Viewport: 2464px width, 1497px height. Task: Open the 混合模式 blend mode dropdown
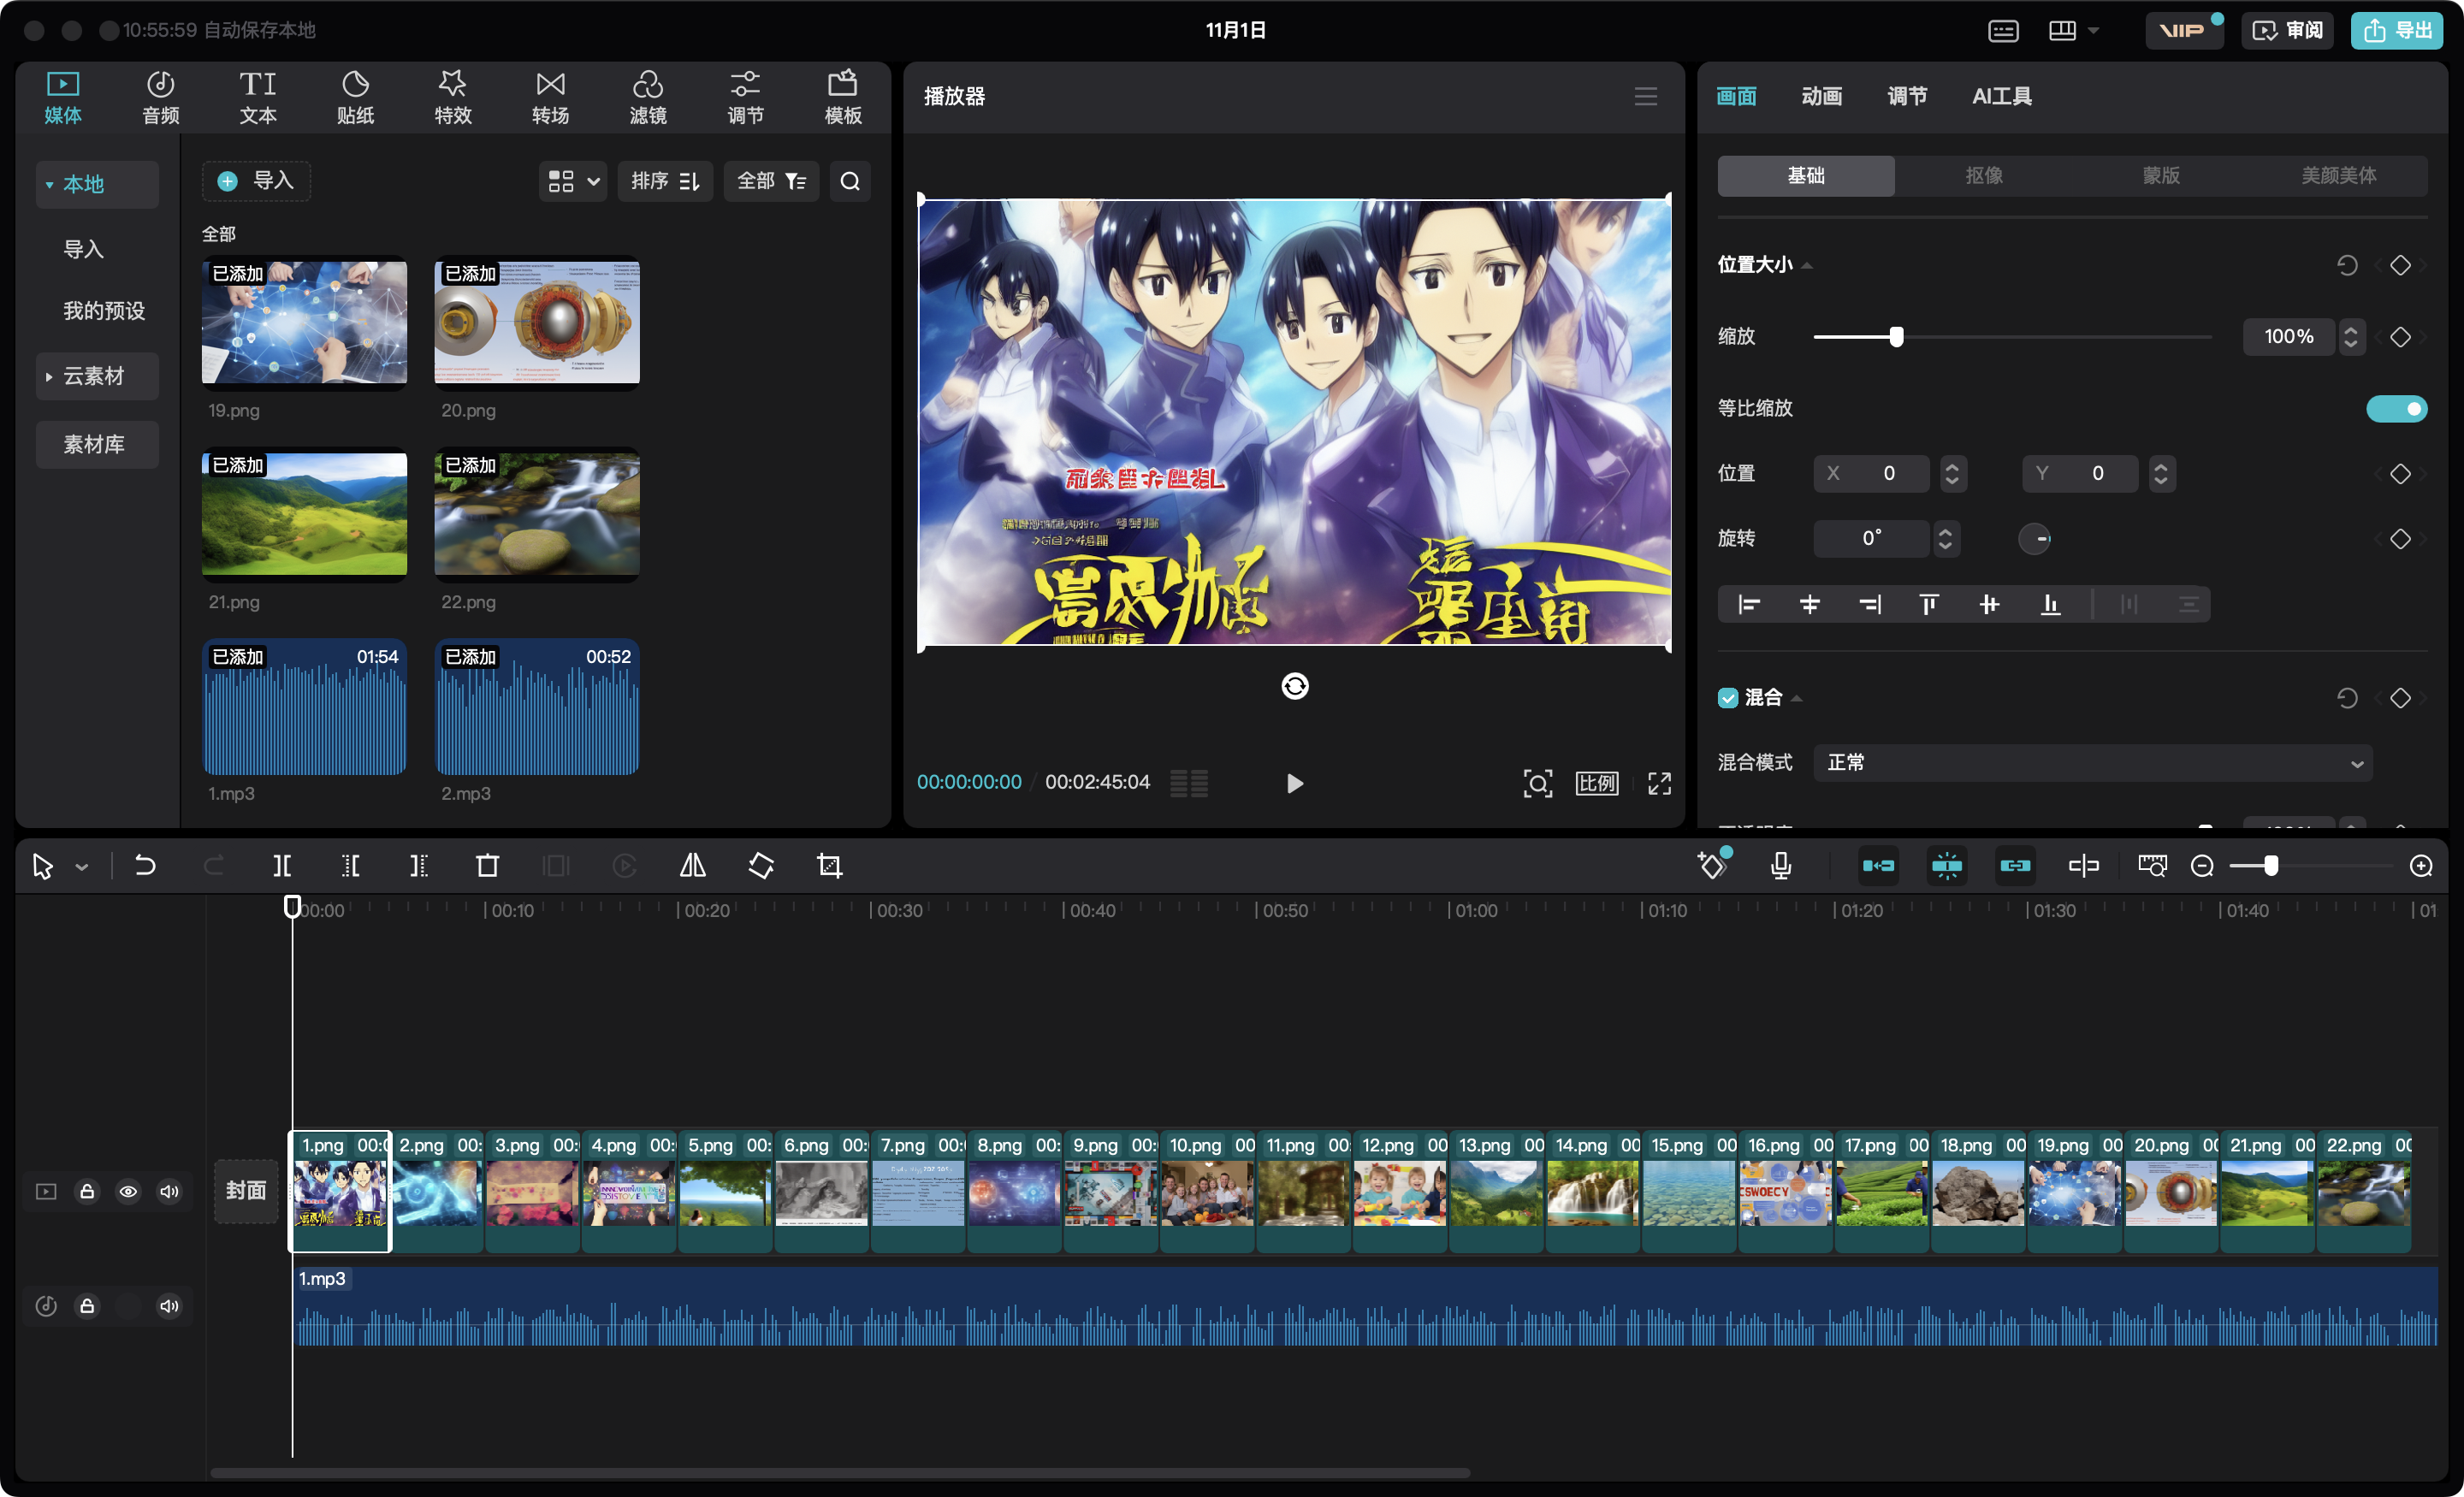[2092, 763]
